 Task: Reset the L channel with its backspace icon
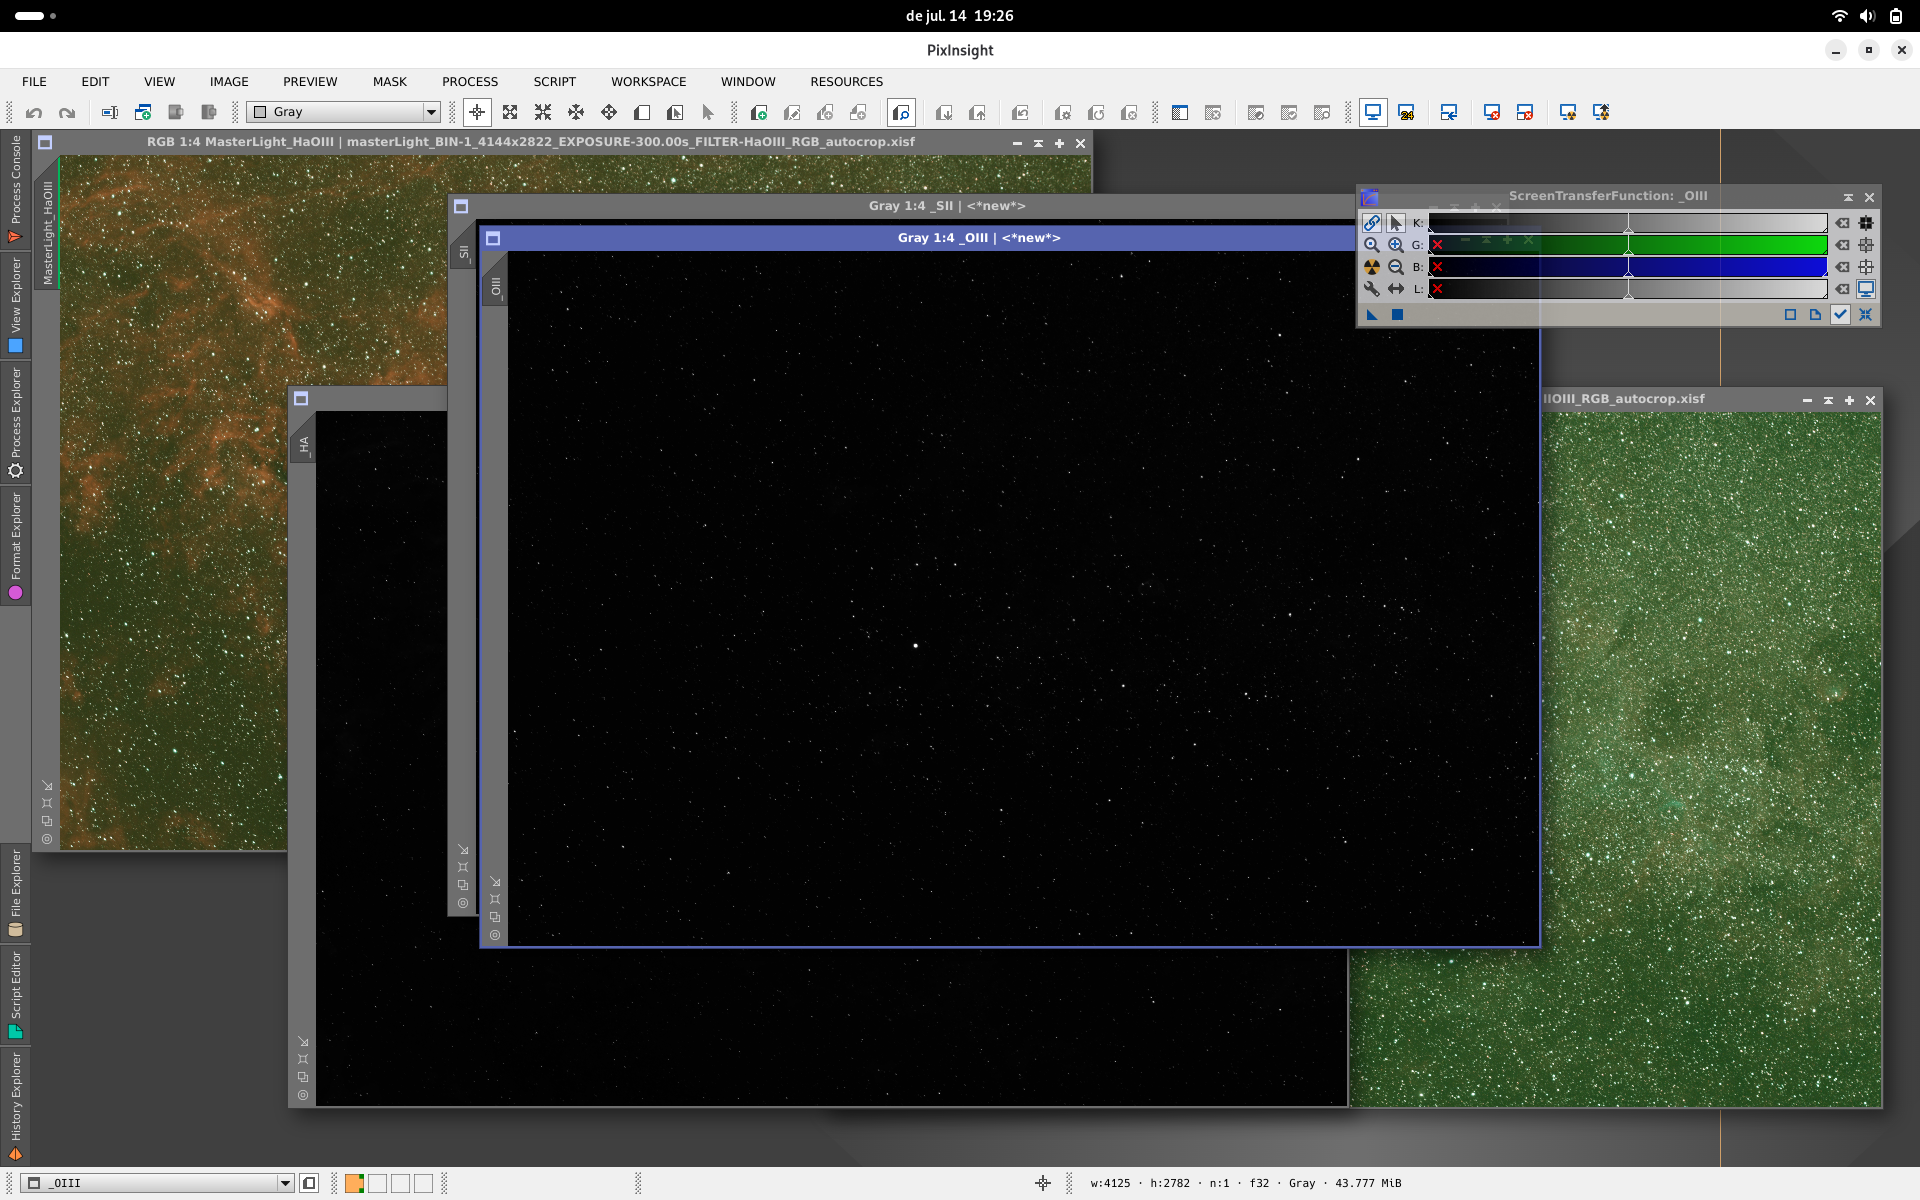tap(1842, 289)
